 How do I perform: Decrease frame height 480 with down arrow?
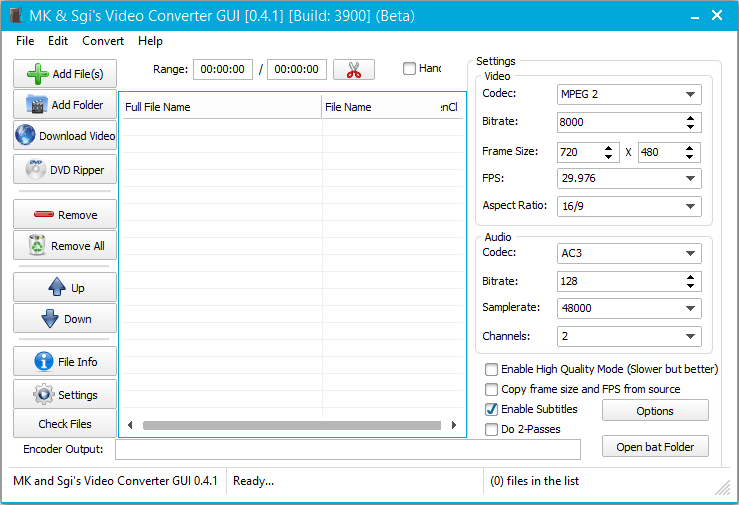tap(690, 156)
